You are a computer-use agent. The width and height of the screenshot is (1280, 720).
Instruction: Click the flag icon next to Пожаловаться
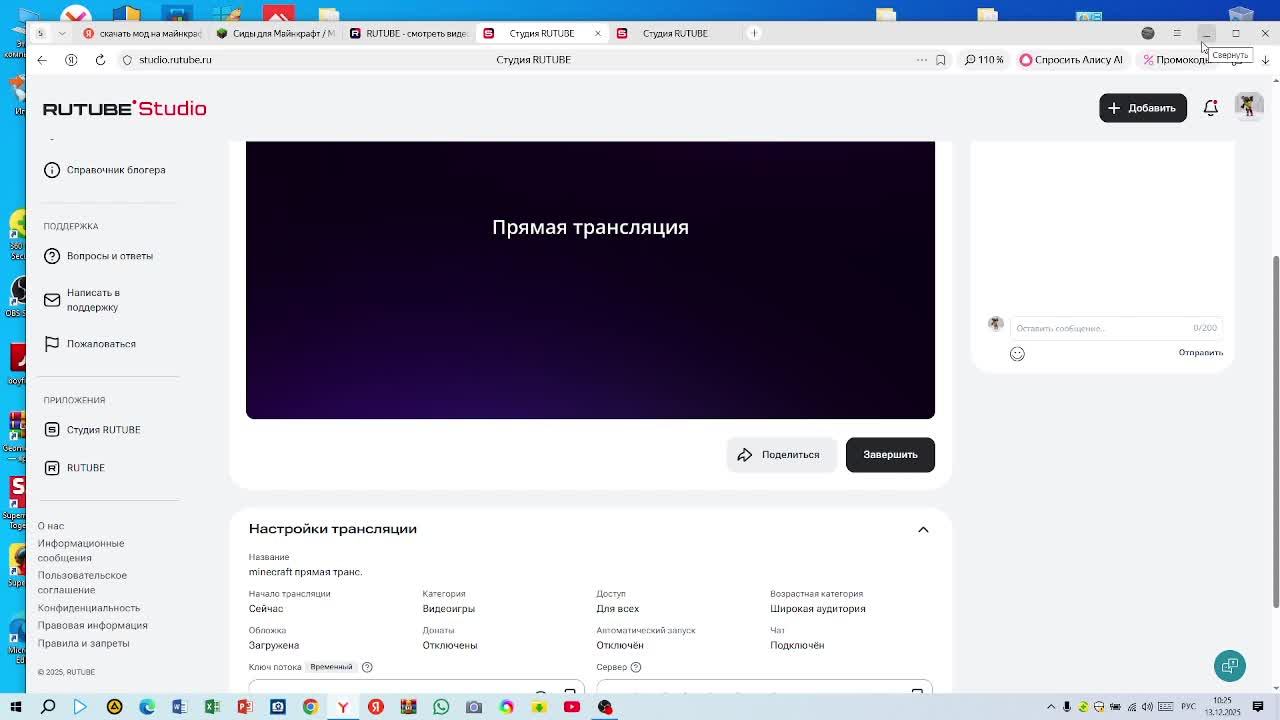(x=52, y=344)
